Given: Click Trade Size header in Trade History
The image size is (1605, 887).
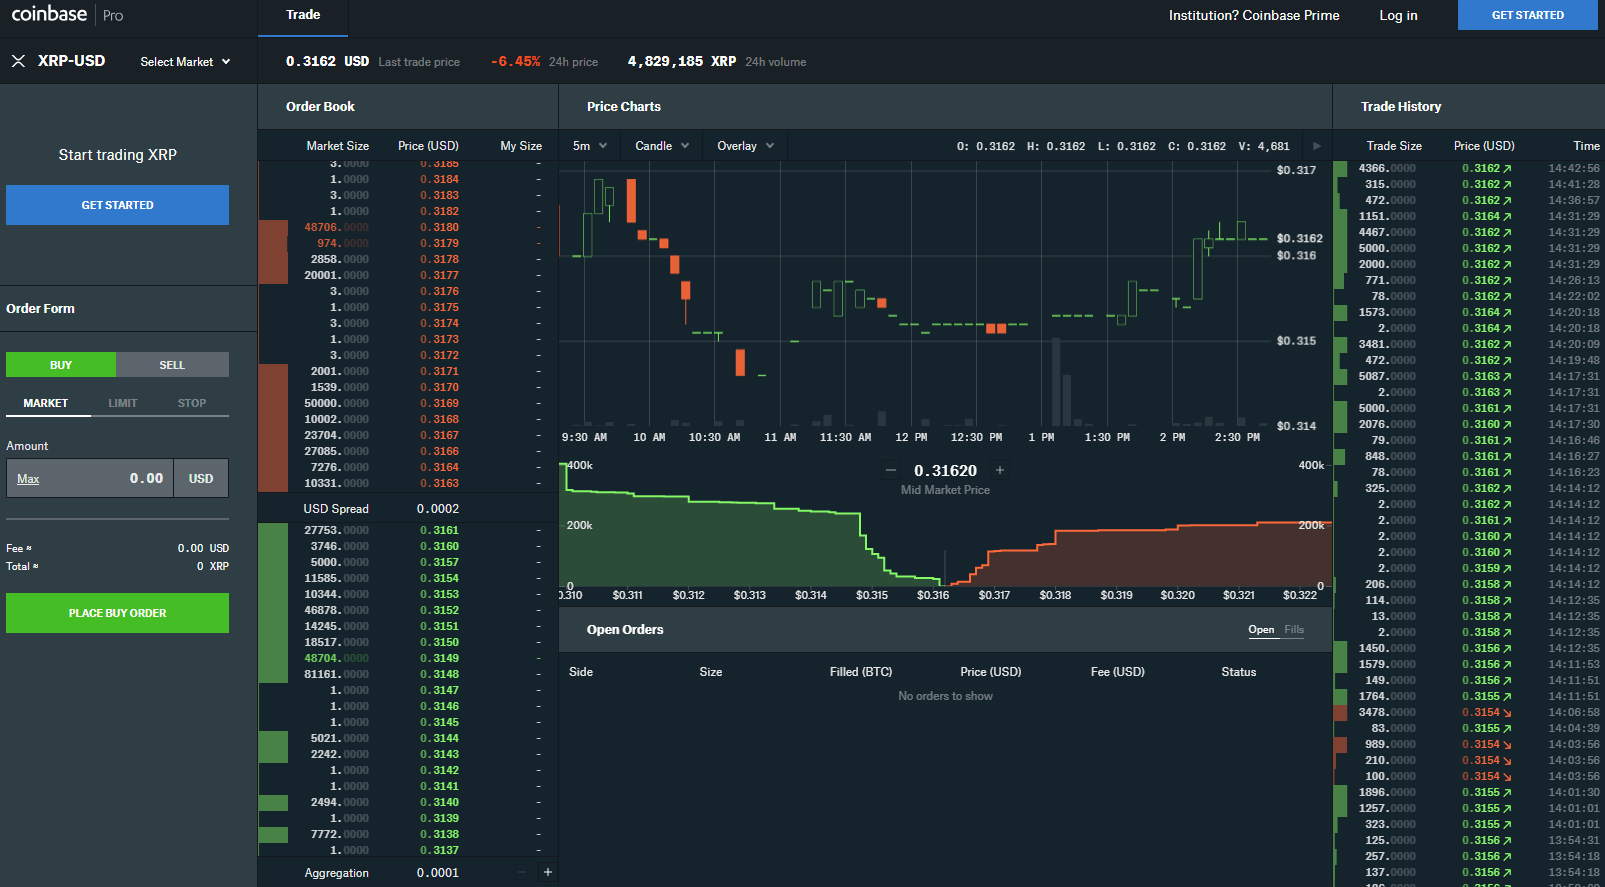Looking at the screenshot, I should click(1394, 146).
